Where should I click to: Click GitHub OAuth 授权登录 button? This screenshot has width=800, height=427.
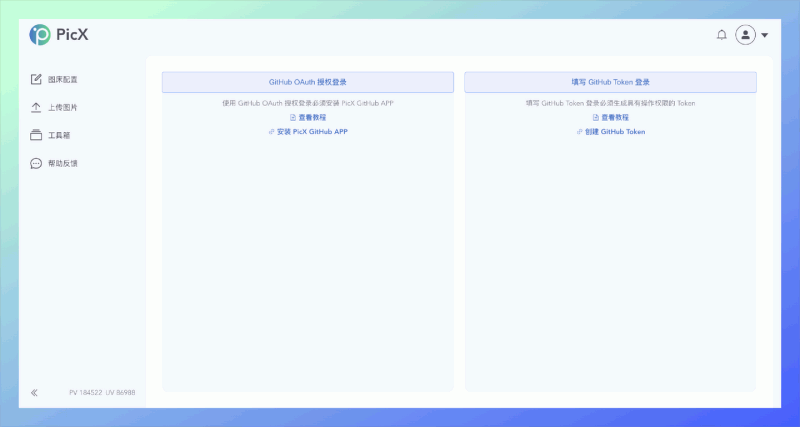(x=308, y=82)
